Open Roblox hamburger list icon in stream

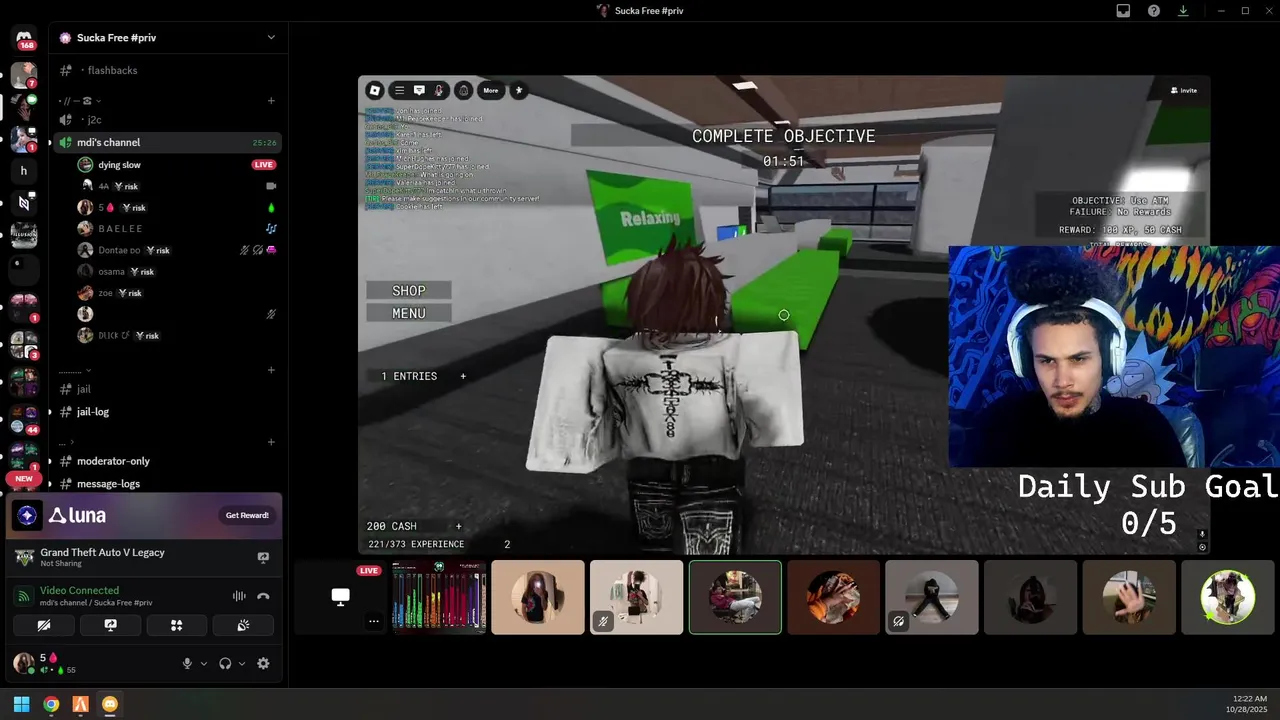click(x=399, y=90)
